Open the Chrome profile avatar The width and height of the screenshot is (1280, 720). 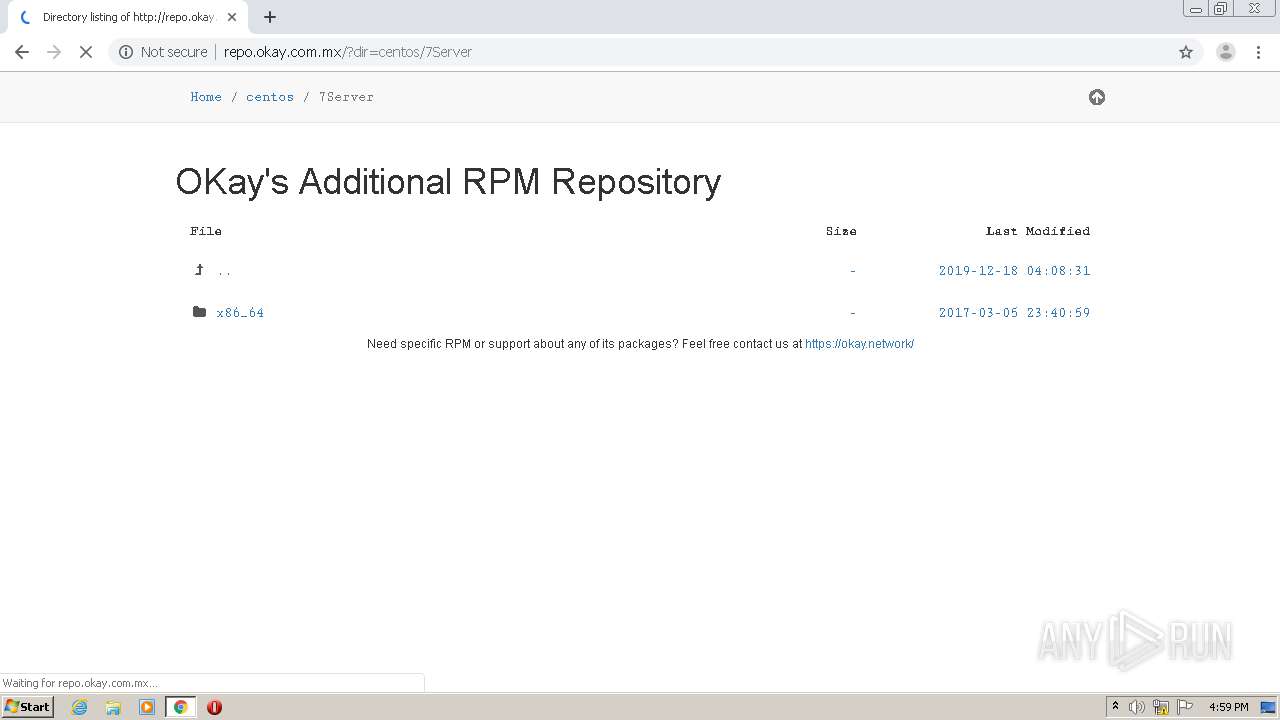[1226, 52]
